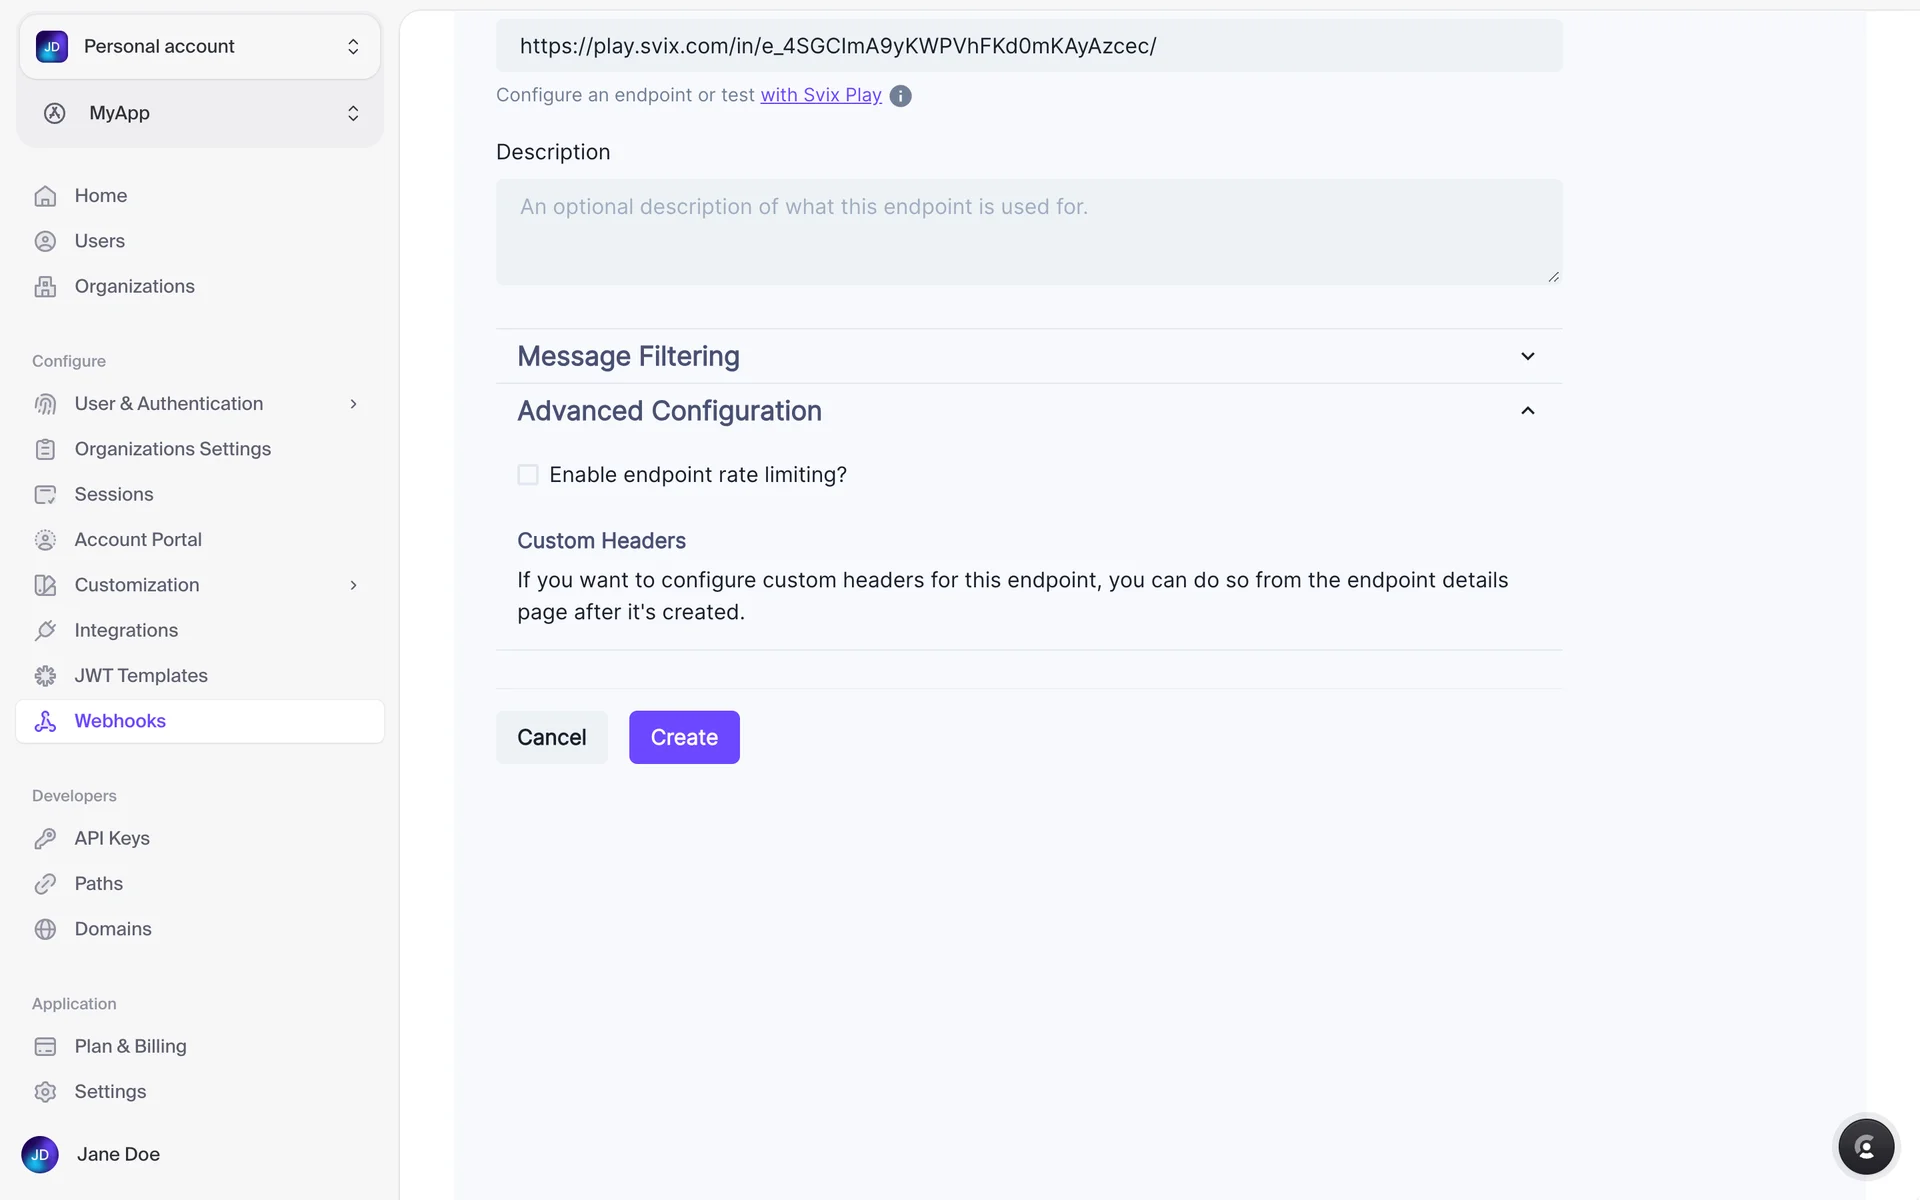Screen dimensions: 1920x1200
Task: Follow the 'with Svix Play' link
Action: click(820, 95)
